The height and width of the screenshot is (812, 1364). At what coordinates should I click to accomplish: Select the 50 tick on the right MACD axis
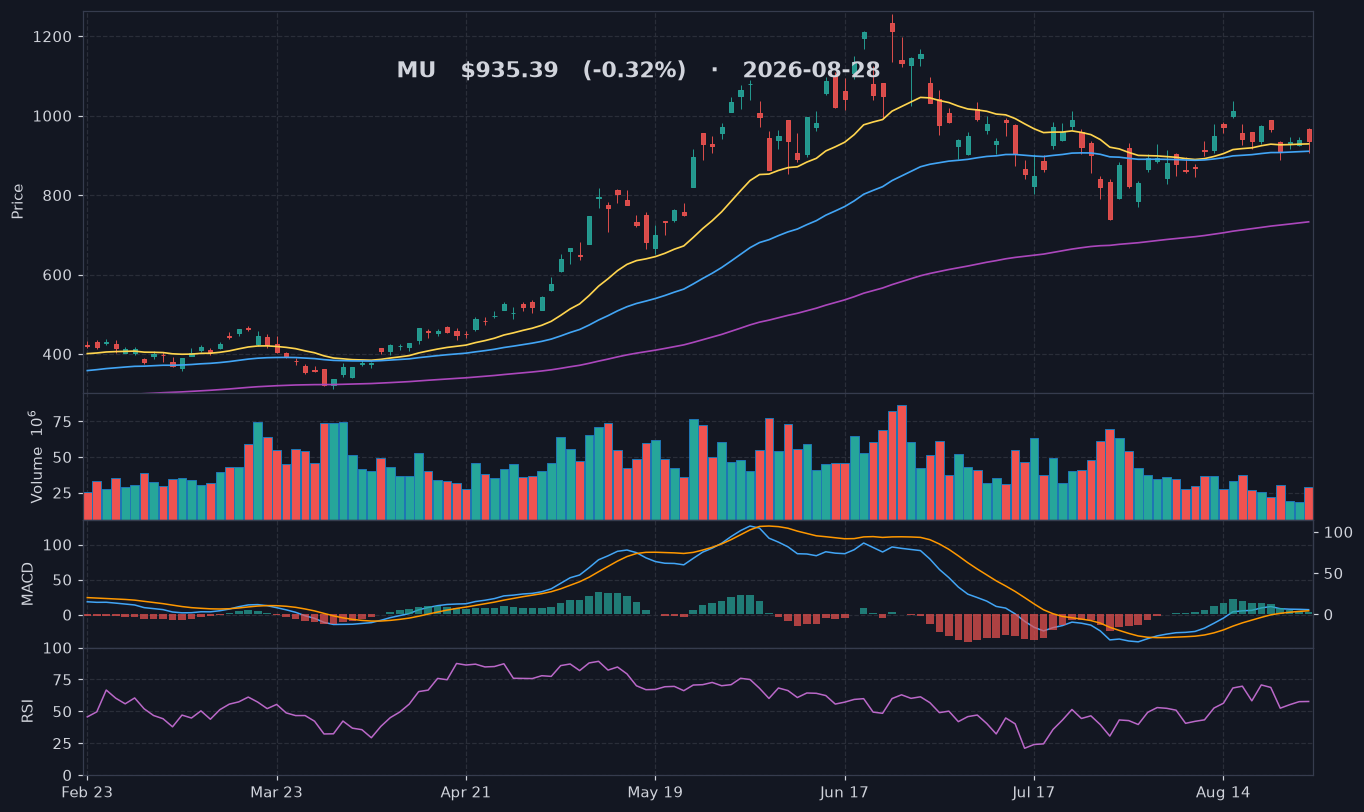tap(1333, 574)
